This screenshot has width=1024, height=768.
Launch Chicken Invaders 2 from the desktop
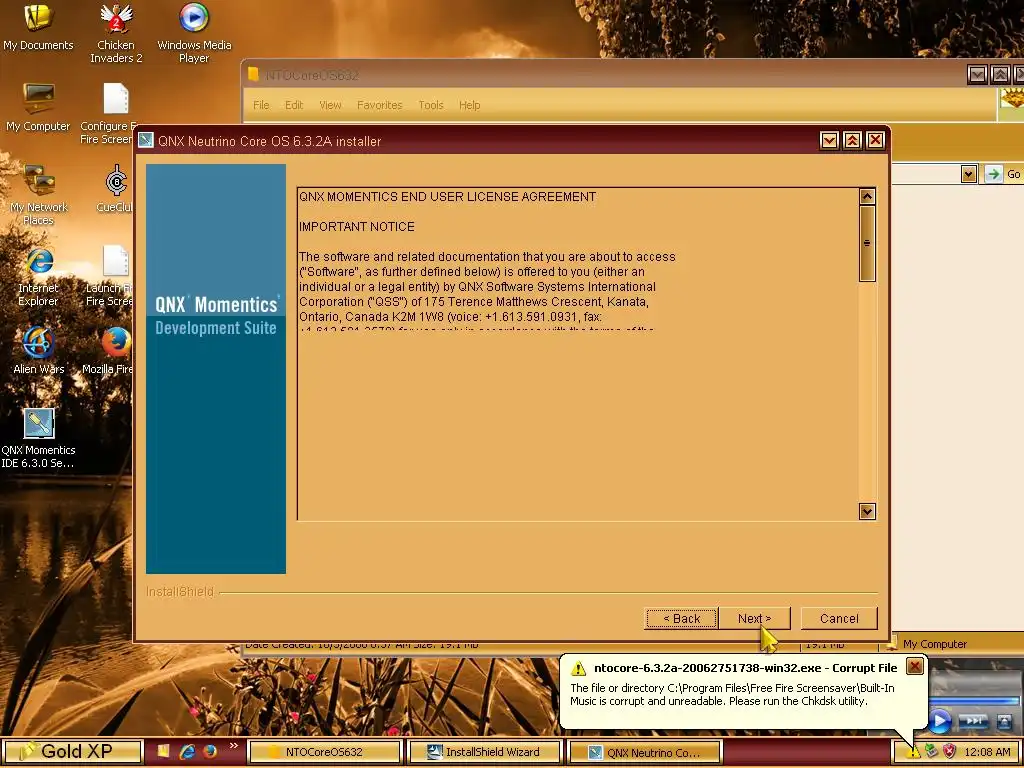[x=116, y=33]
